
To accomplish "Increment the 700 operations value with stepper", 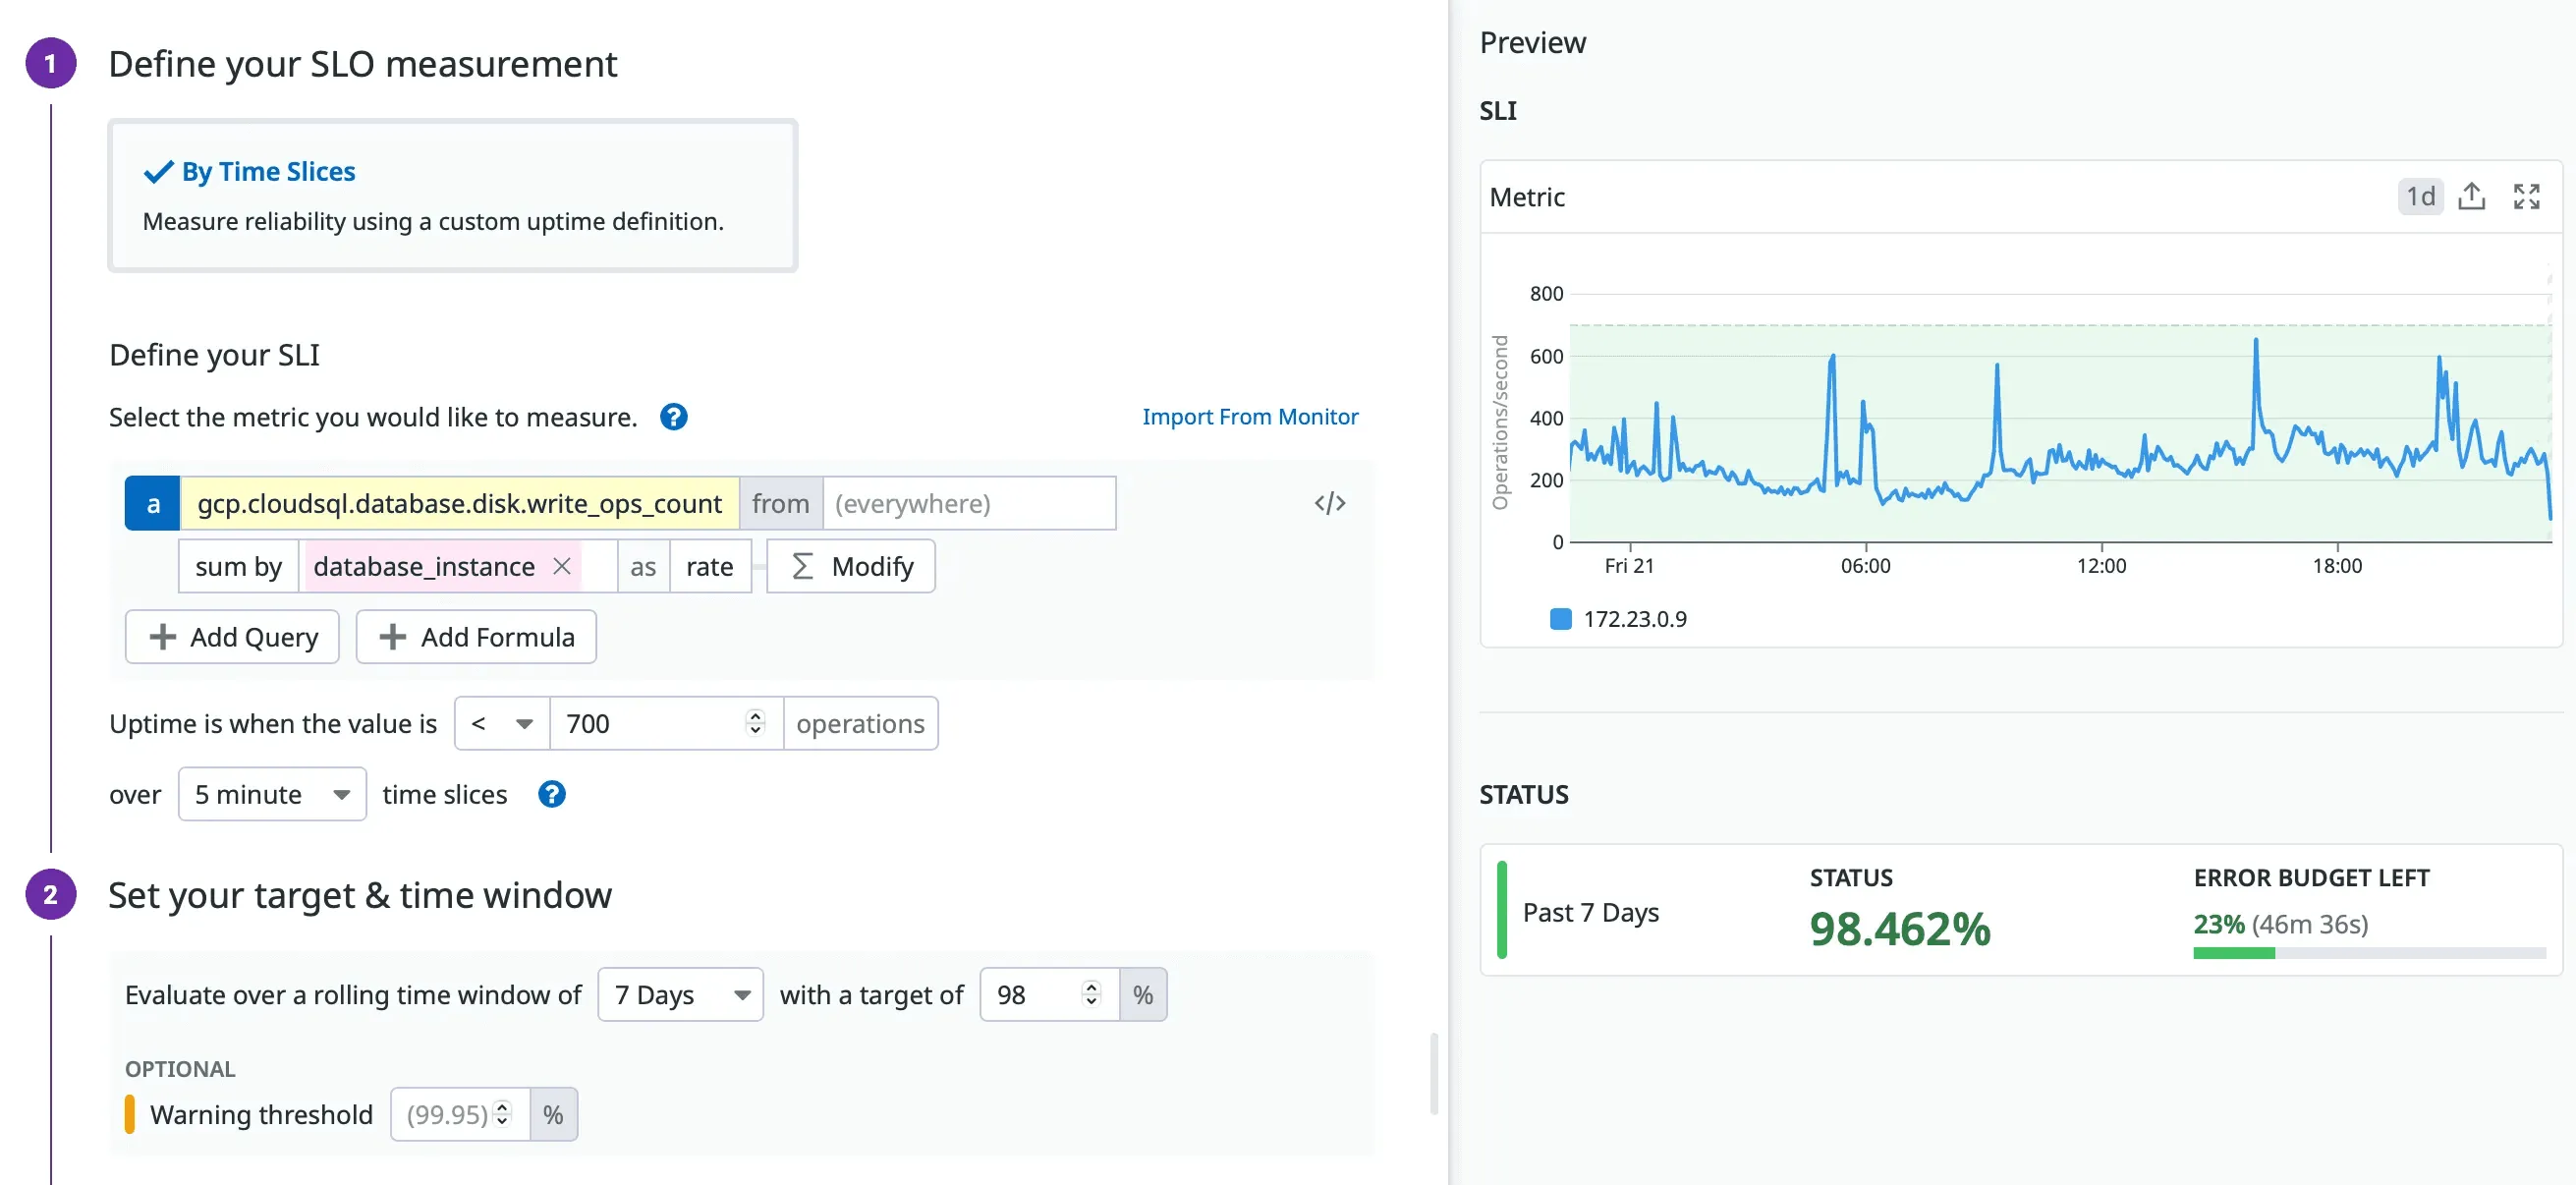I will (x=755, y=716).
